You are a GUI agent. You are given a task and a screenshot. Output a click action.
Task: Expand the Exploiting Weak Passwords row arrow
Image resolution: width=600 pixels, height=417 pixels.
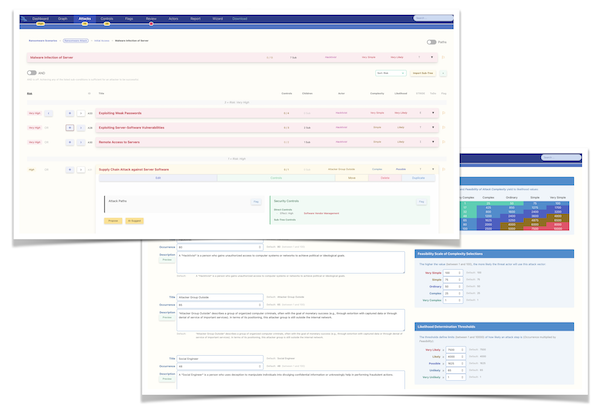pos(433,114)
